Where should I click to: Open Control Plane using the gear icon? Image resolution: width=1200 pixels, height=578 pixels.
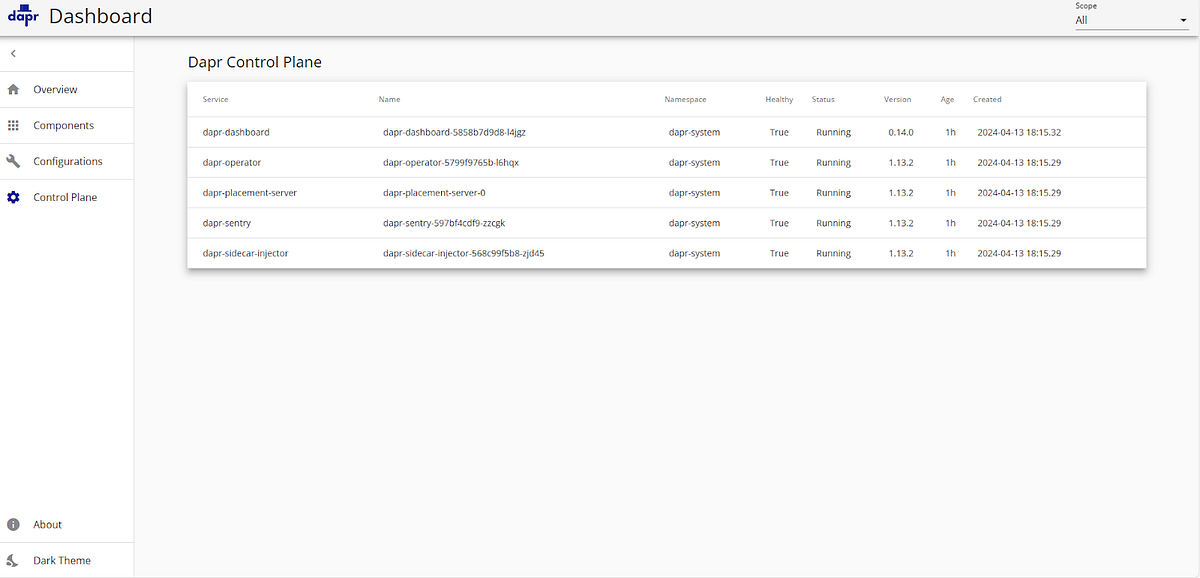11,197
